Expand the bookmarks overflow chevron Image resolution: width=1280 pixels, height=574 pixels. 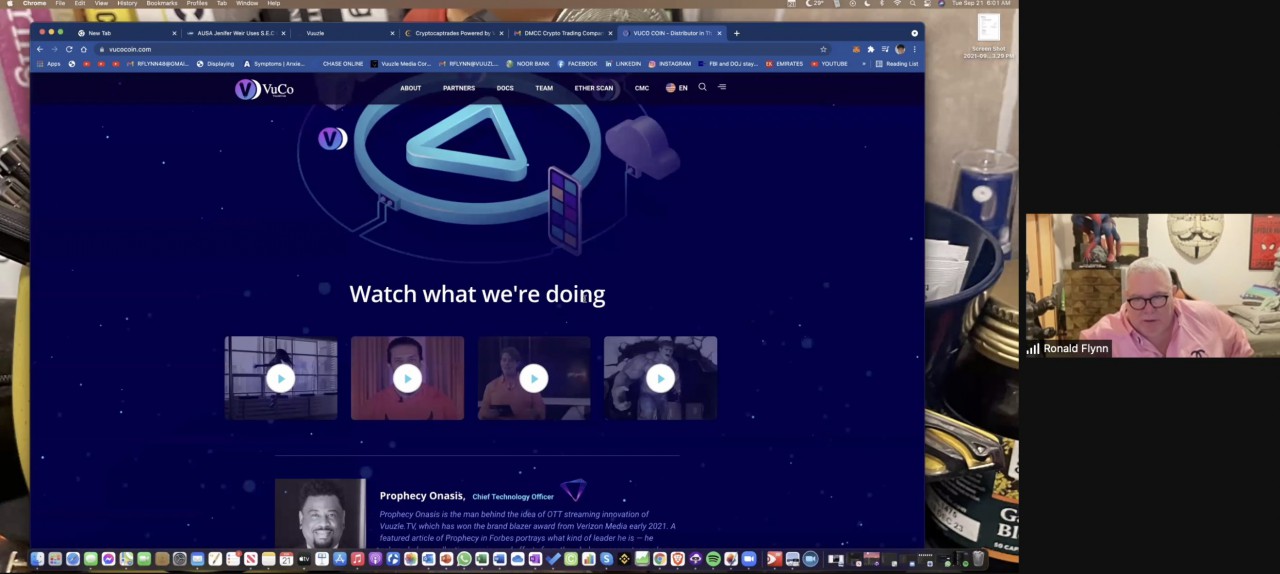coord(863,64)
